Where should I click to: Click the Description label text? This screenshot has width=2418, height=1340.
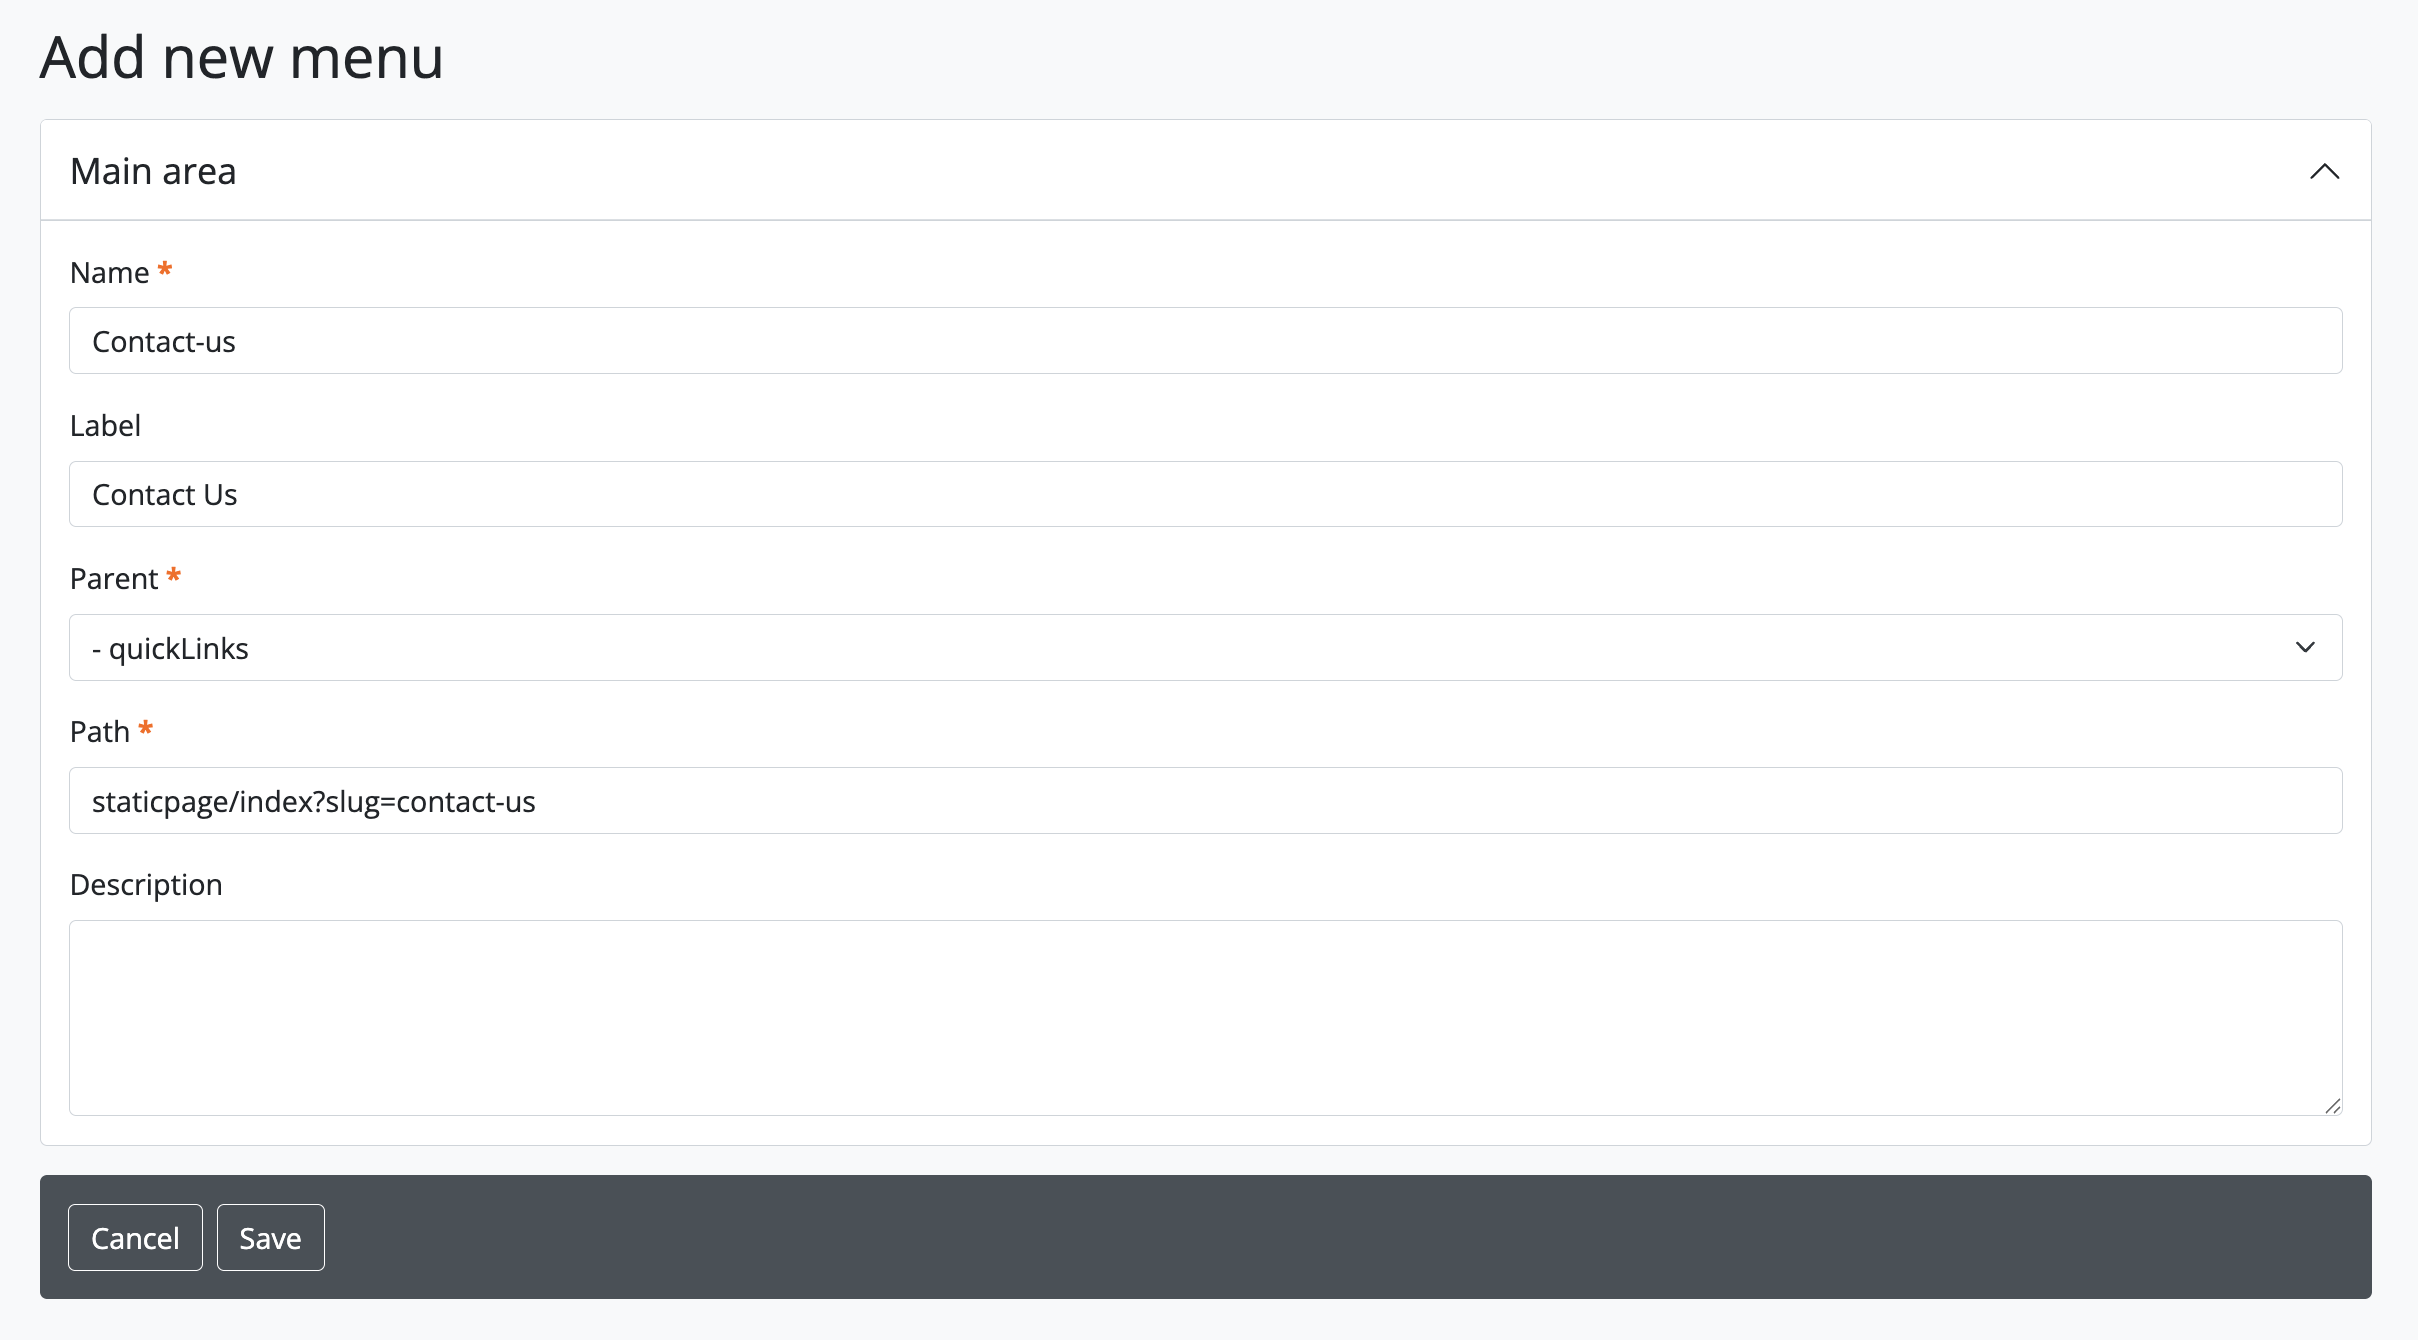click(x=146, y=885)
